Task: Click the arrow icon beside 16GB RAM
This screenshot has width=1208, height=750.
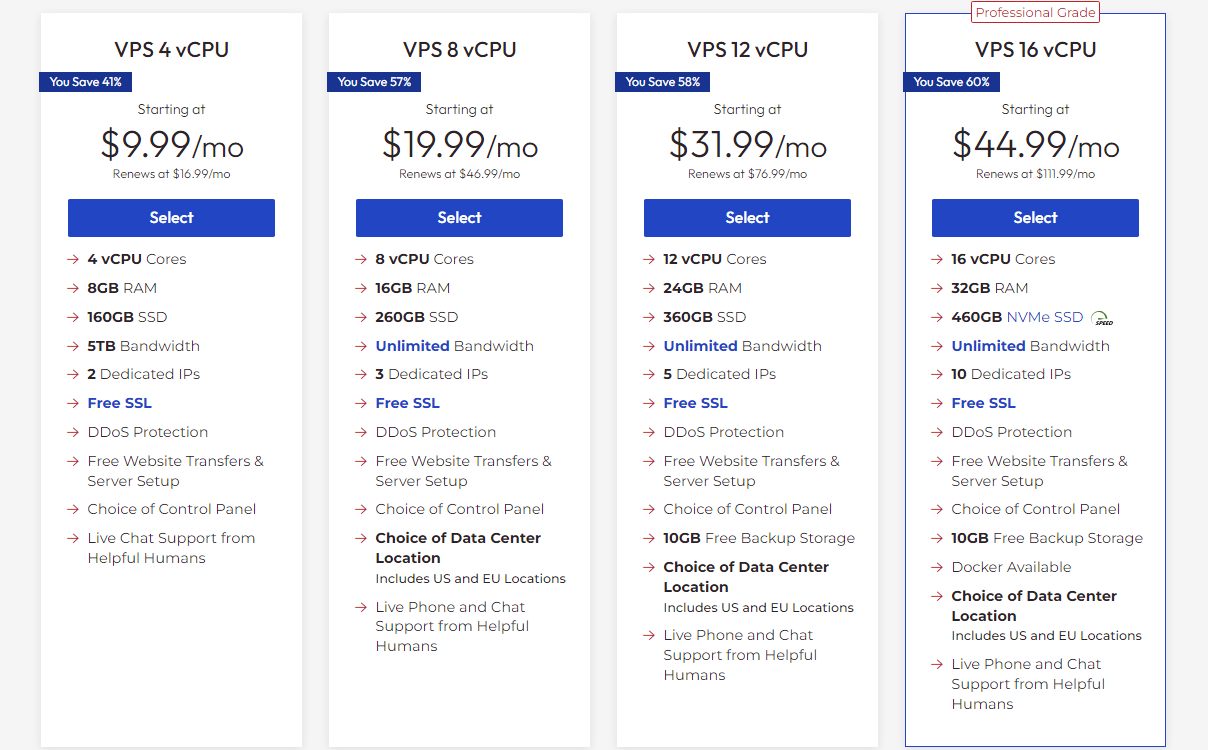Action: (361, 288)
